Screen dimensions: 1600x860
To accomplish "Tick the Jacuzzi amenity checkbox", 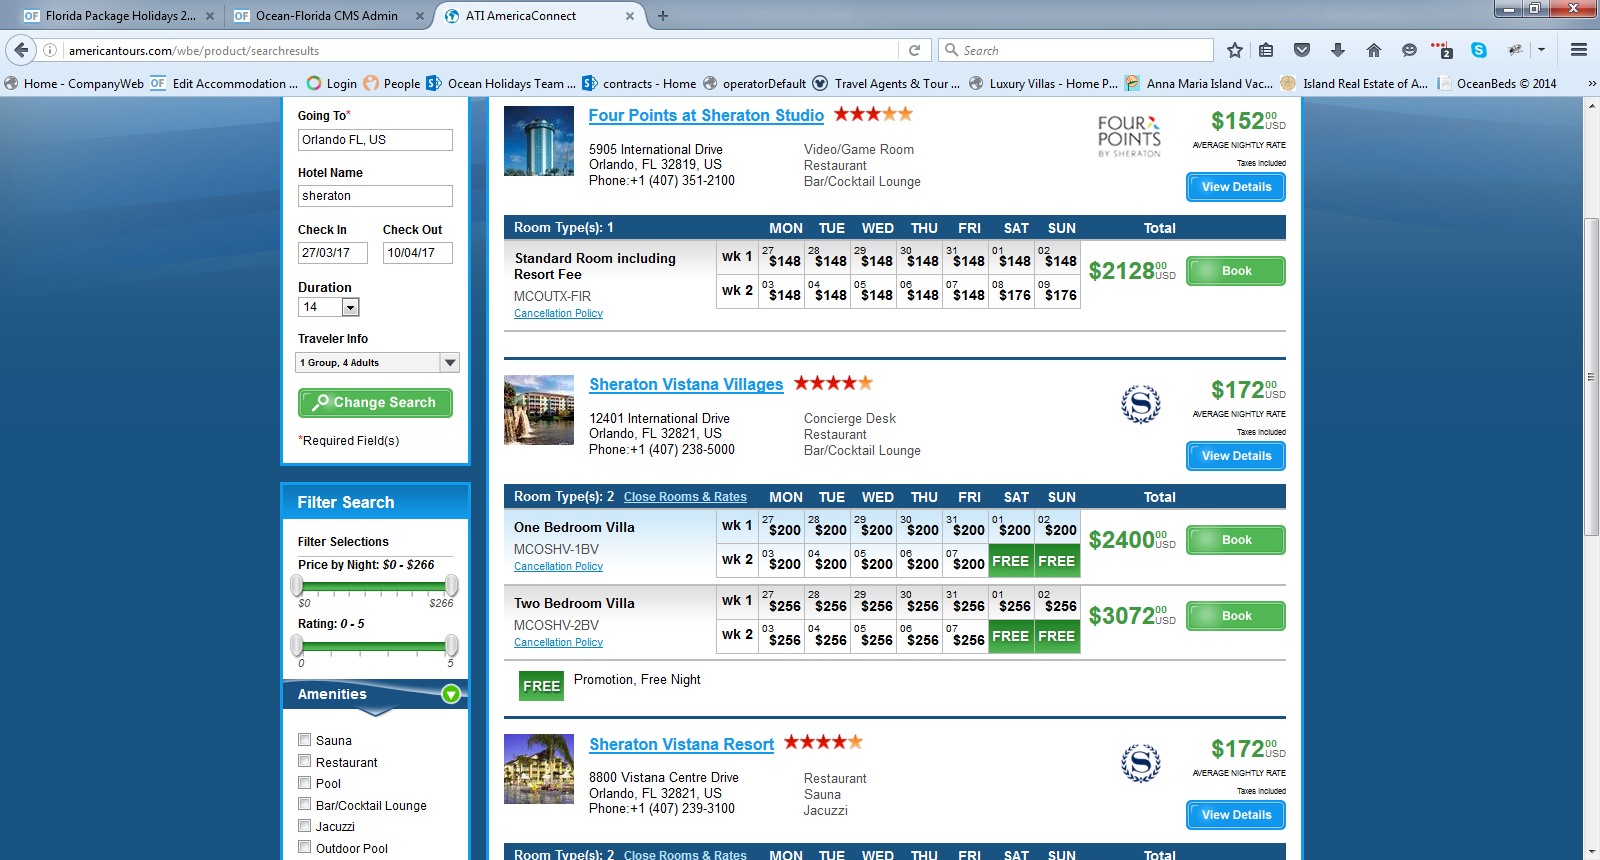I will [304, 826].
